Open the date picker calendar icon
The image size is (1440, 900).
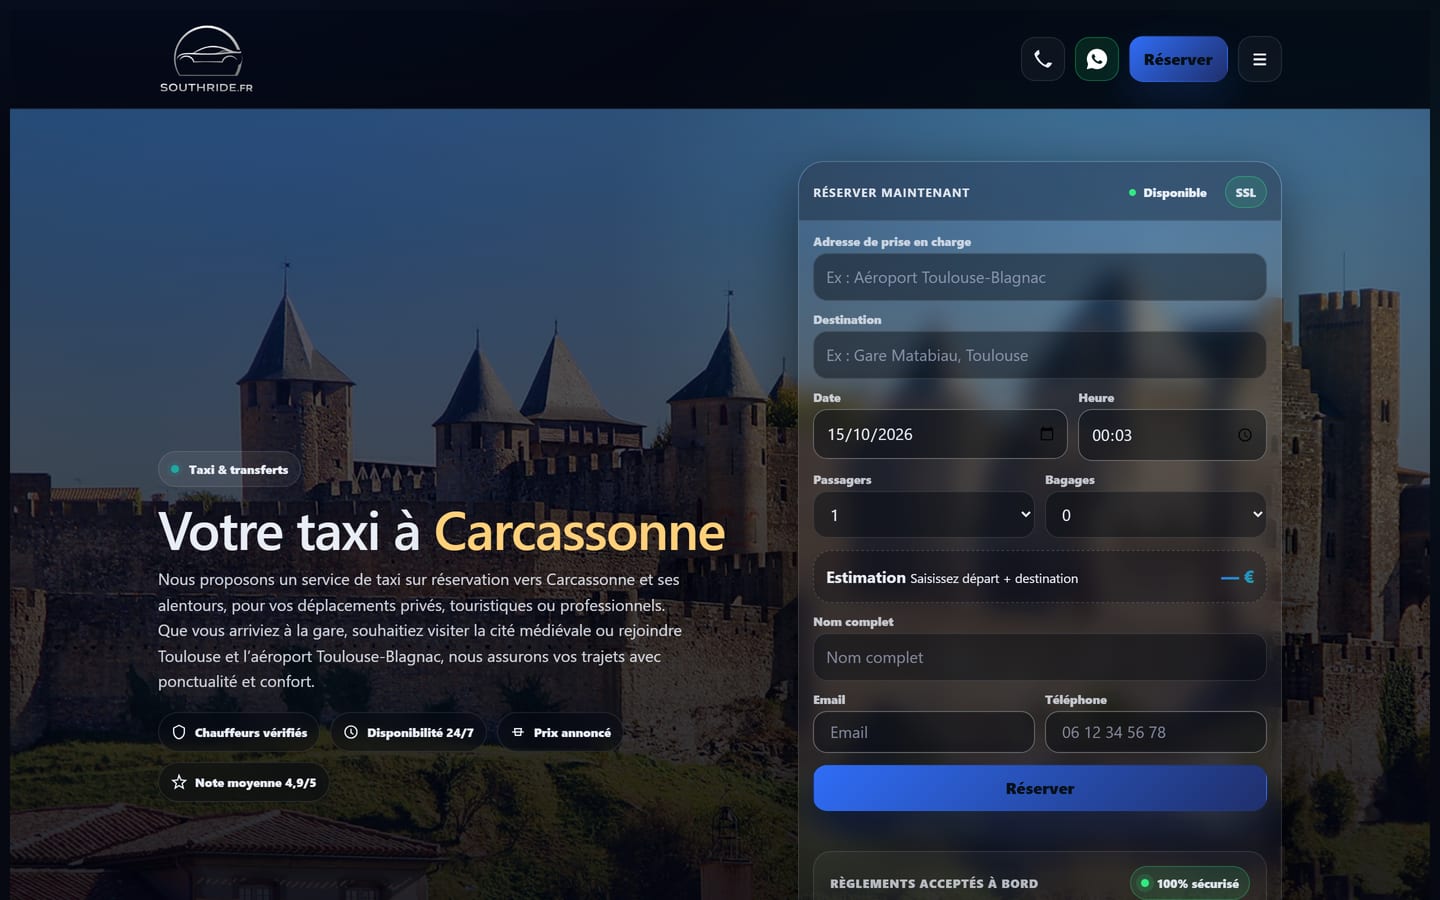[1046, 434]
